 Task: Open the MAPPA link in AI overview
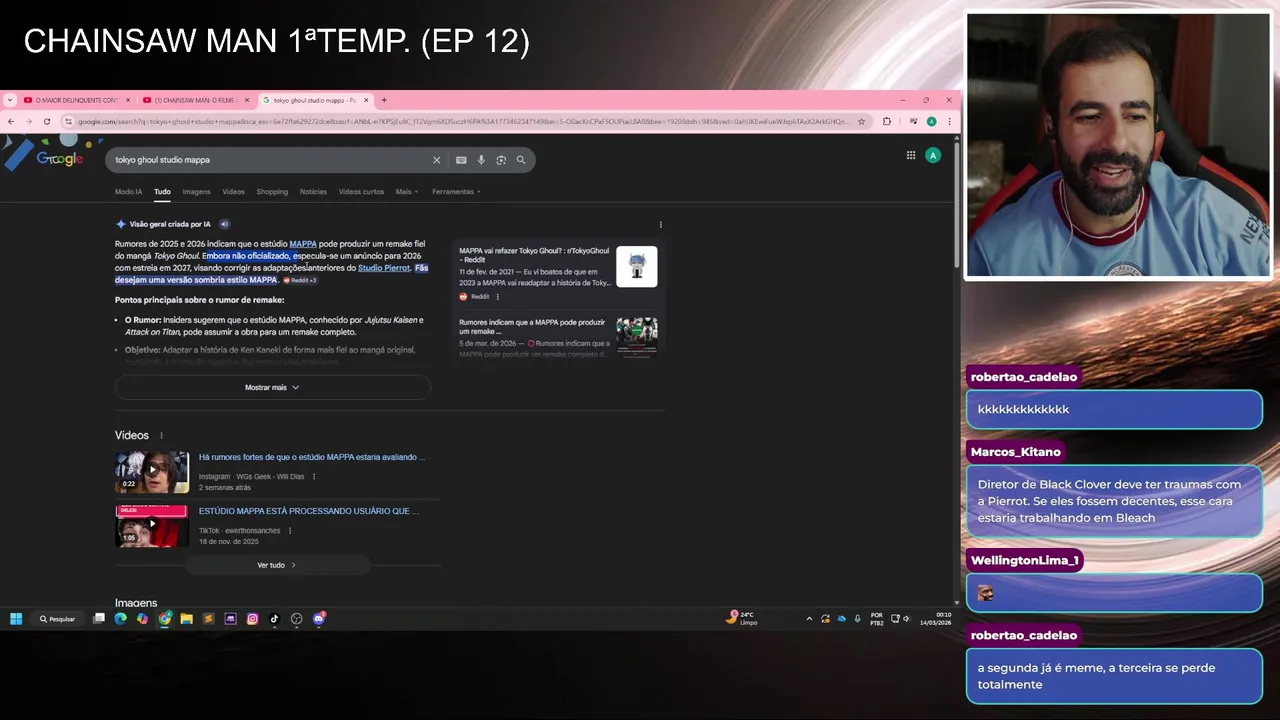tap(303, 244)
